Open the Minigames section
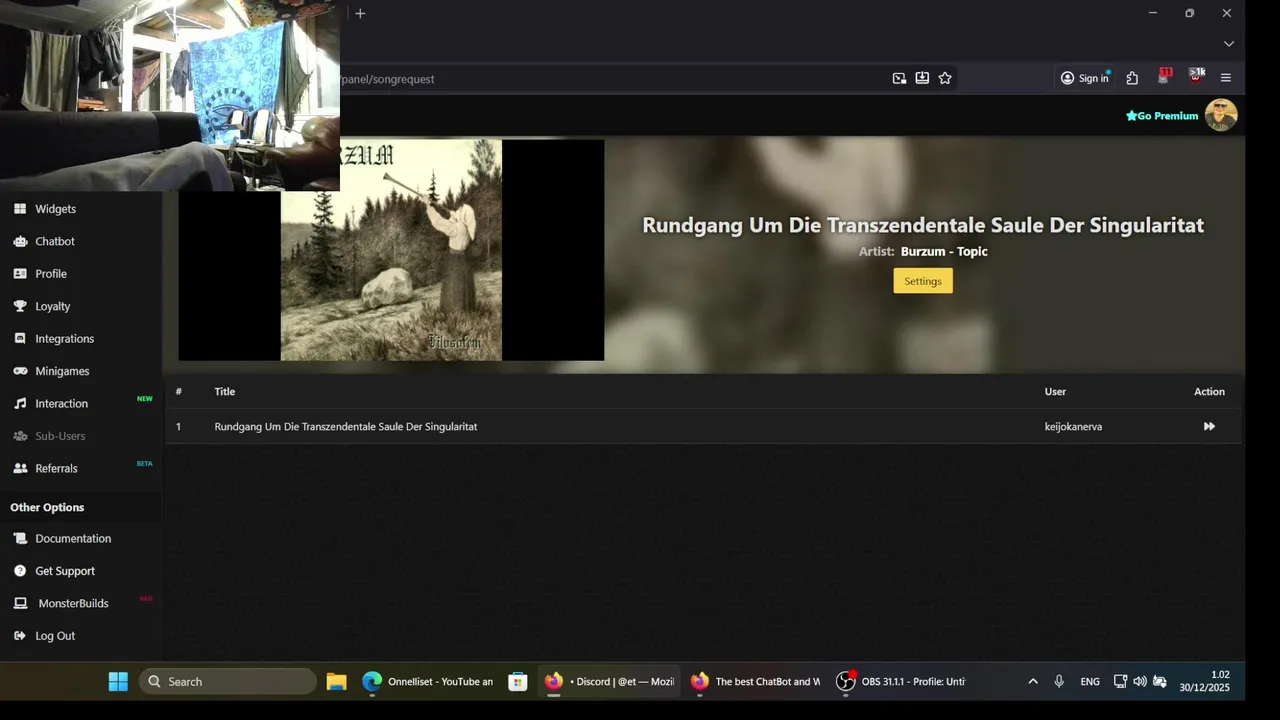The image size is (1280, 720). [62, 371]
